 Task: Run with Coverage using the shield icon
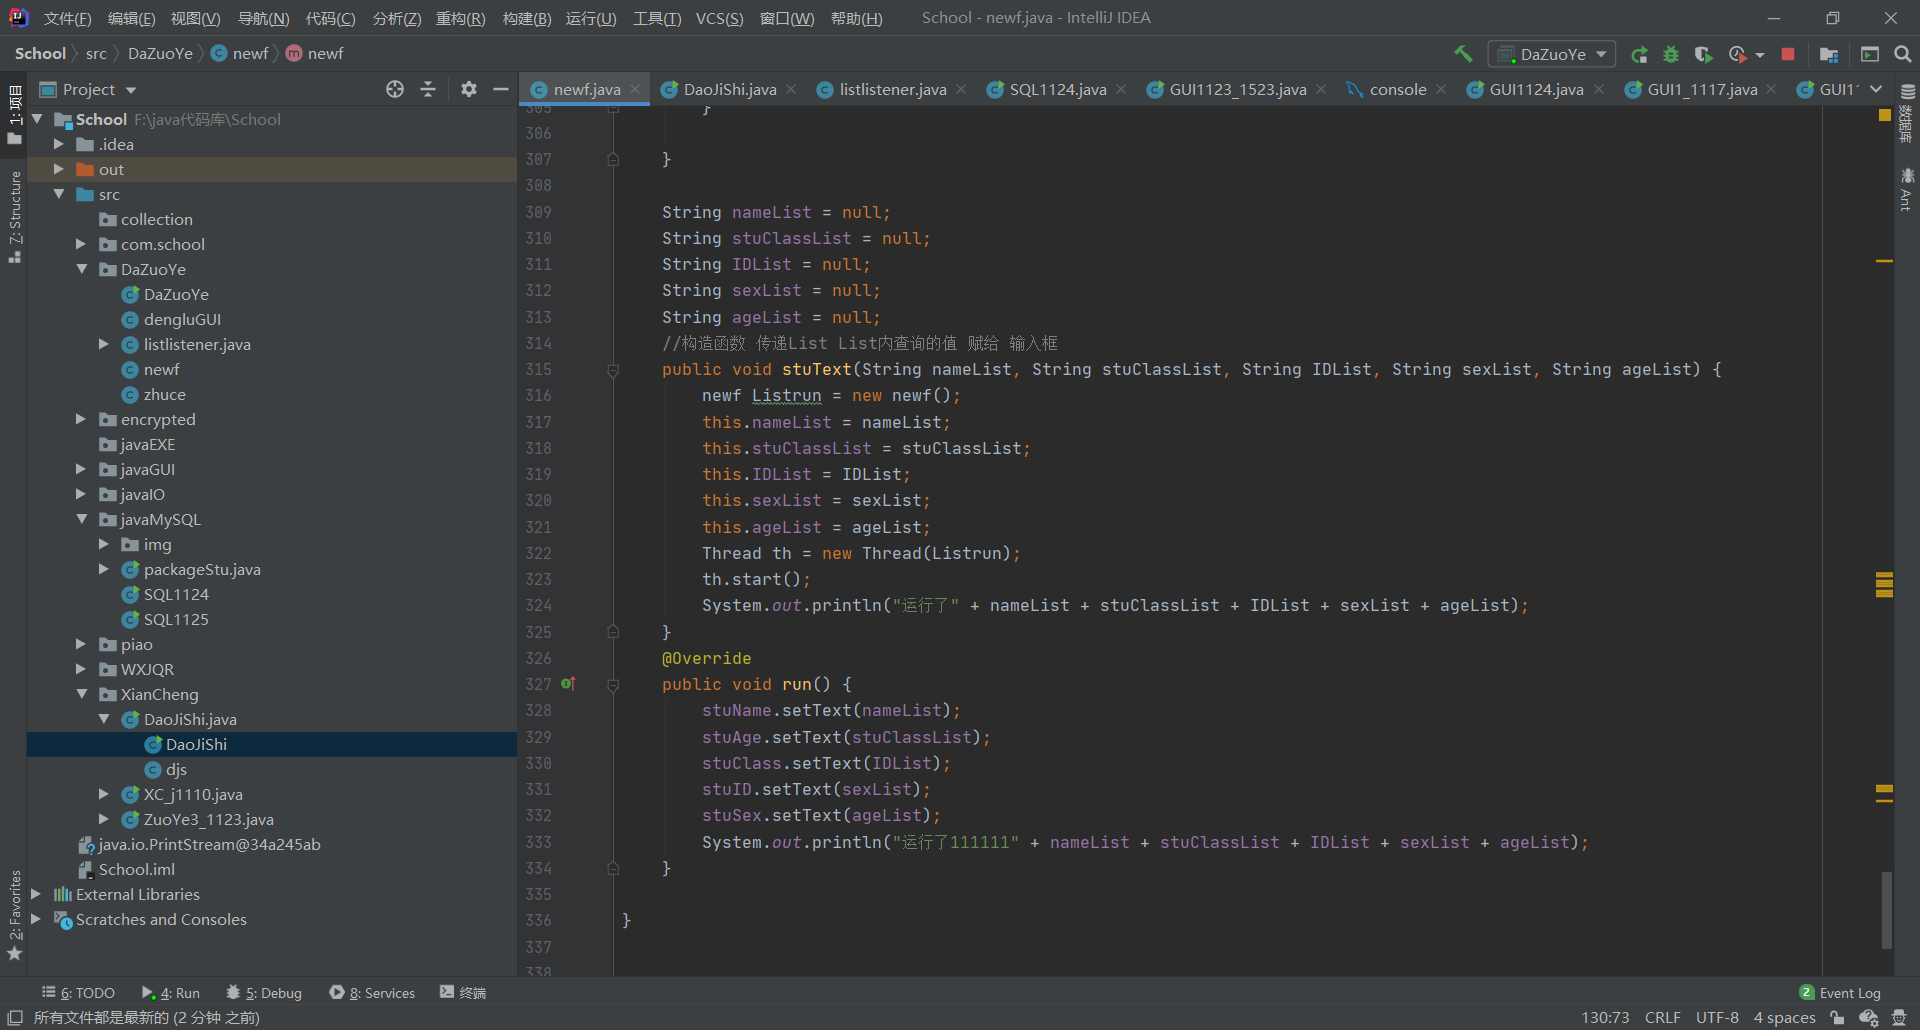click(x=1703, y=54)
